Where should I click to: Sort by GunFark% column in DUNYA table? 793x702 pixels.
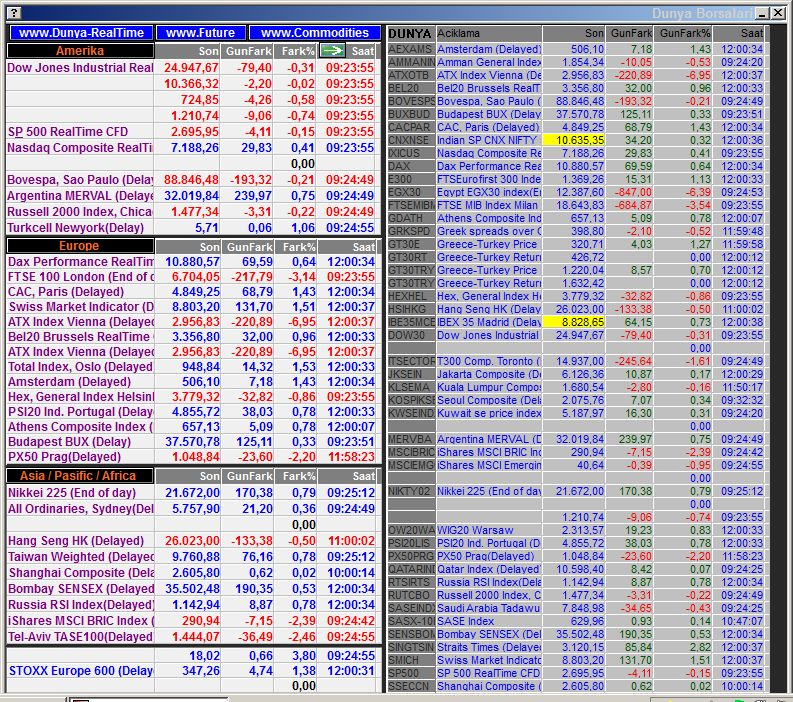pos(682,33)
